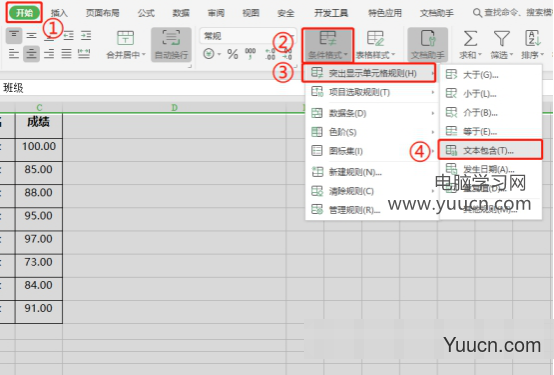This screenshot has width=554, height=375.
Task: Toggle center horizontal alignment button
Action: pos(31,54)
